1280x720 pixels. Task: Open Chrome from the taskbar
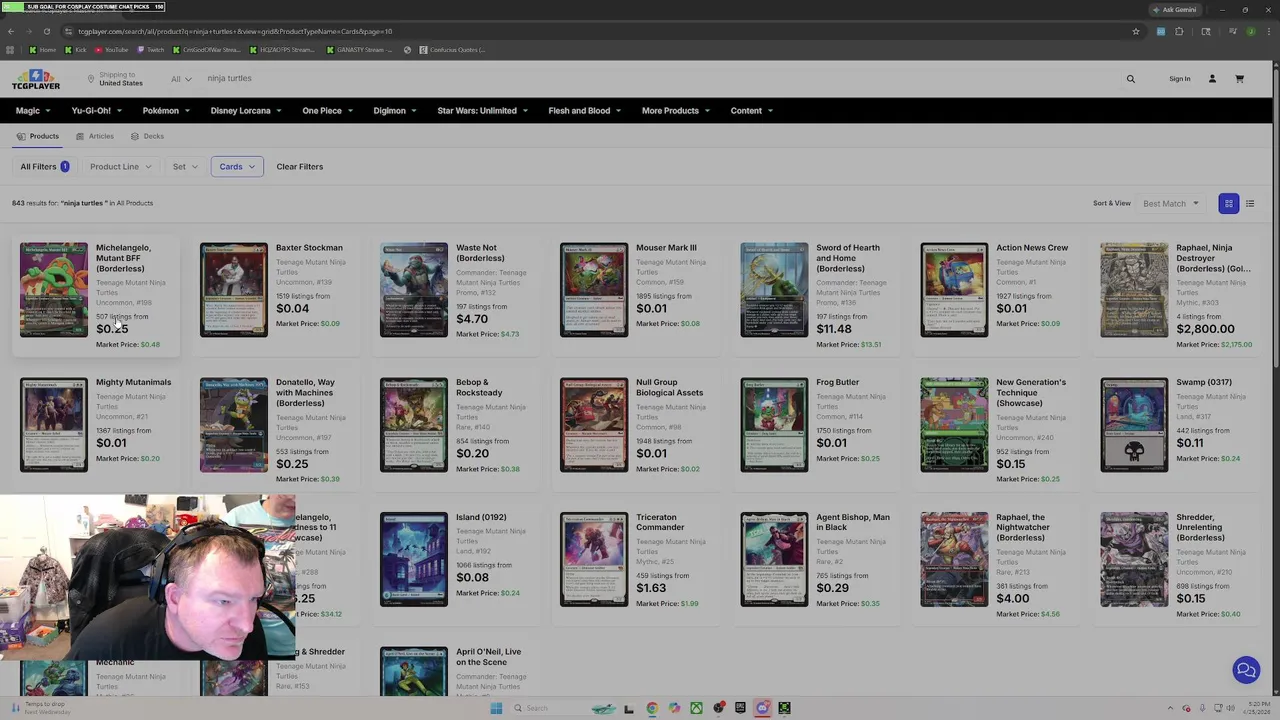652,708
